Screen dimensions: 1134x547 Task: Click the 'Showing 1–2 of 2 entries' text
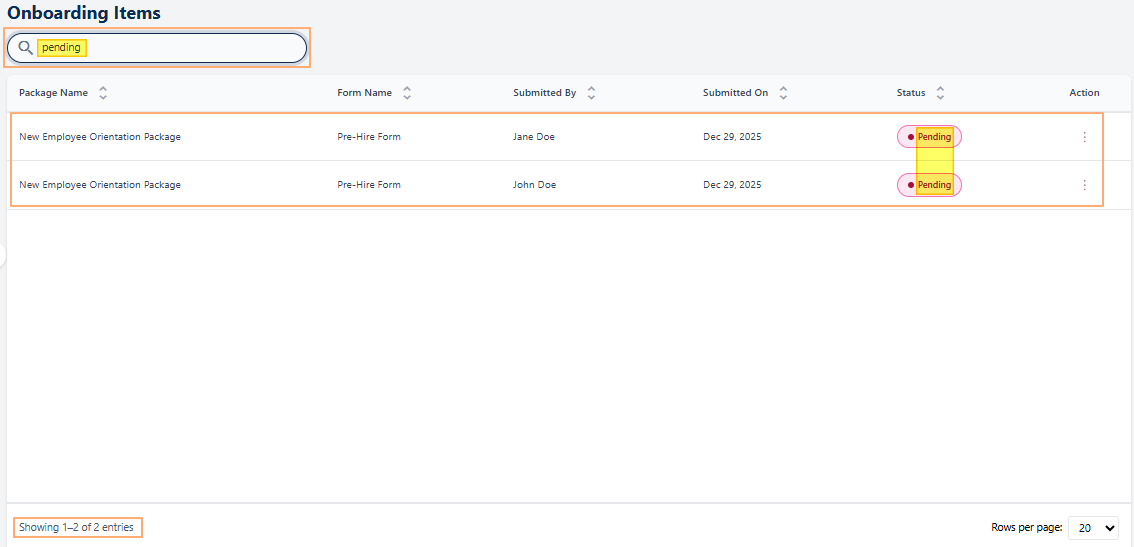point(76,527)
